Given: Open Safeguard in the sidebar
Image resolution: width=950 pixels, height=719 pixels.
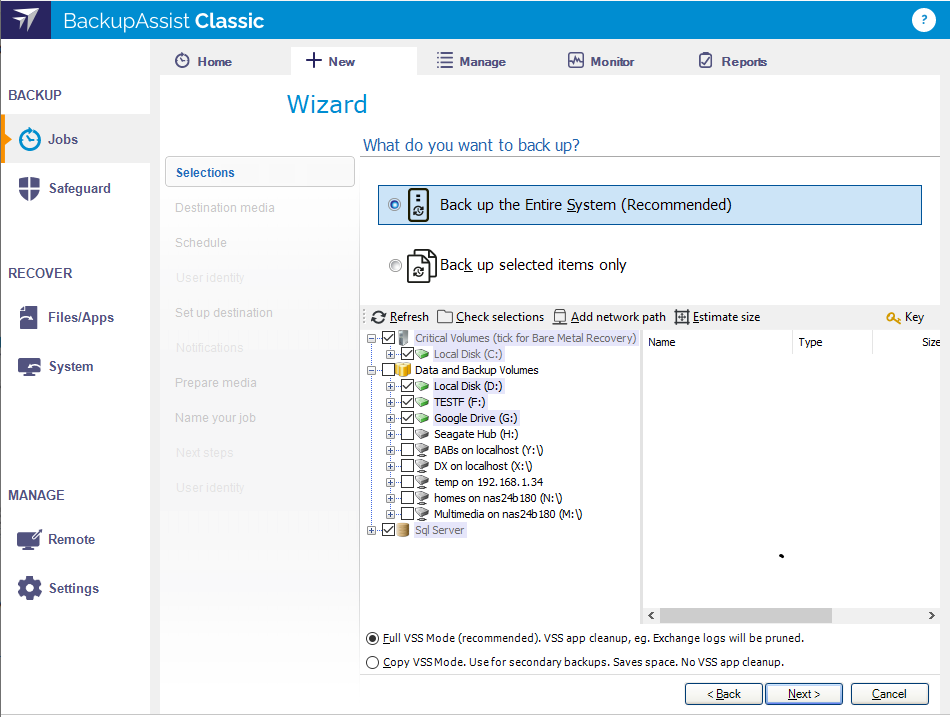Looking at the screenshot, I should (76, 188).
